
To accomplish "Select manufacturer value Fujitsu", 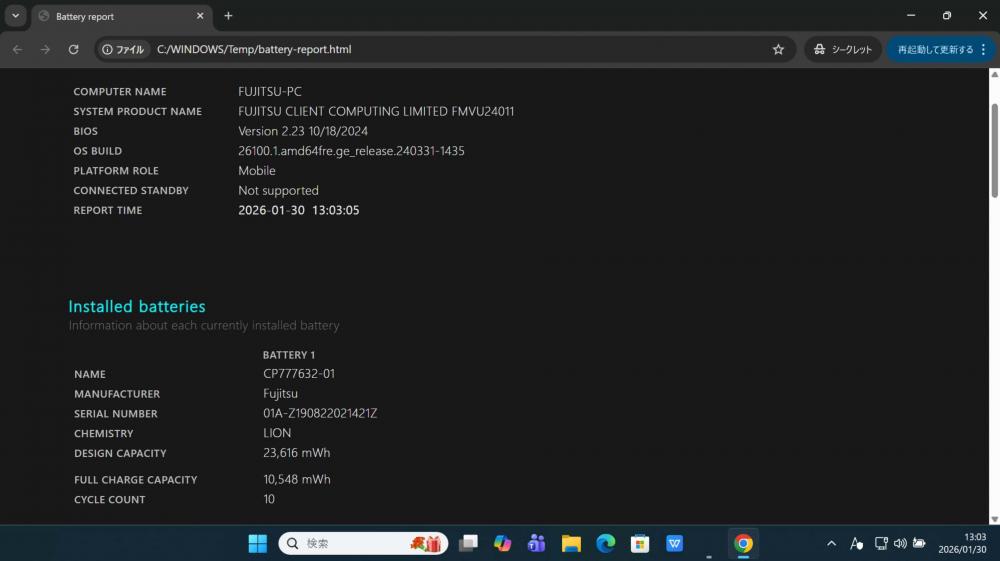I will click(x=280, y=393).
